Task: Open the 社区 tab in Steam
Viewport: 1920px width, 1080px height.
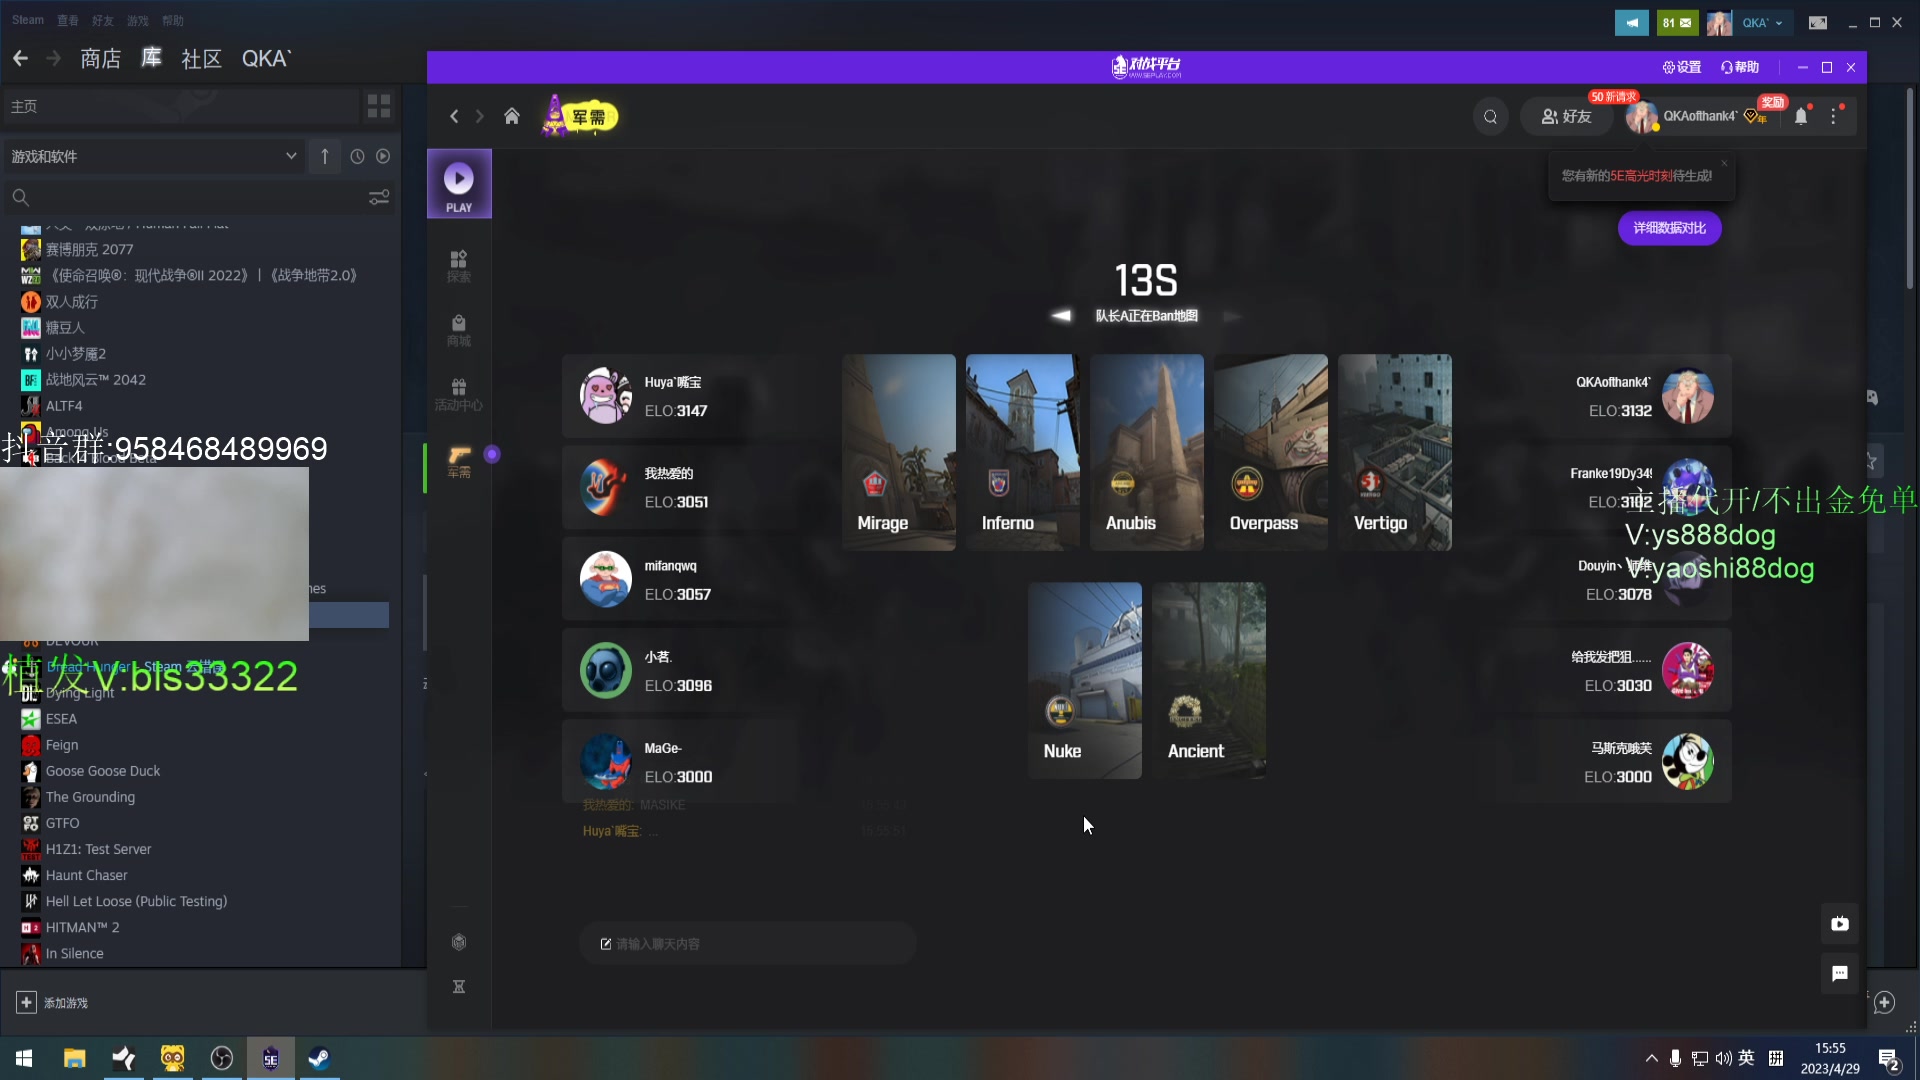Action: (x=201, y=59)
